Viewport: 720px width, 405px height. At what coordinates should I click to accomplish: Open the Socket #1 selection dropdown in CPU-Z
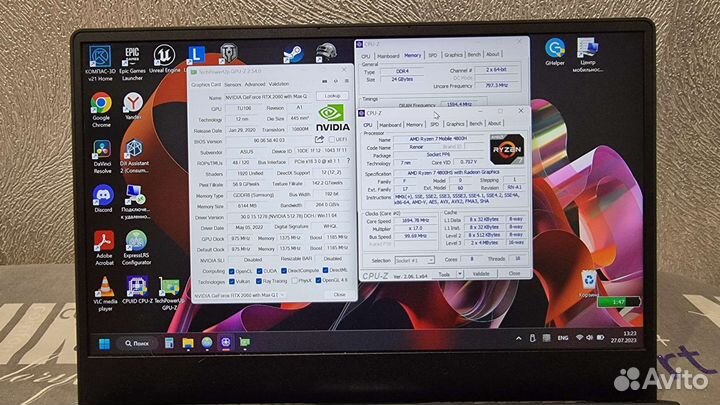pyautogui.click(x=414, y=260)
